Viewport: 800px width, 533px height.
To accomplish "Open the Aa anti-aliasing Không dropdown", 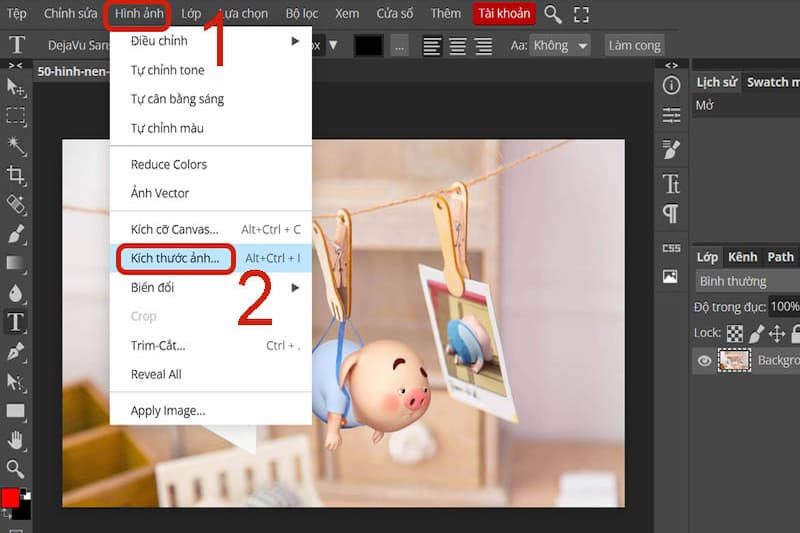I will point(560,46).
